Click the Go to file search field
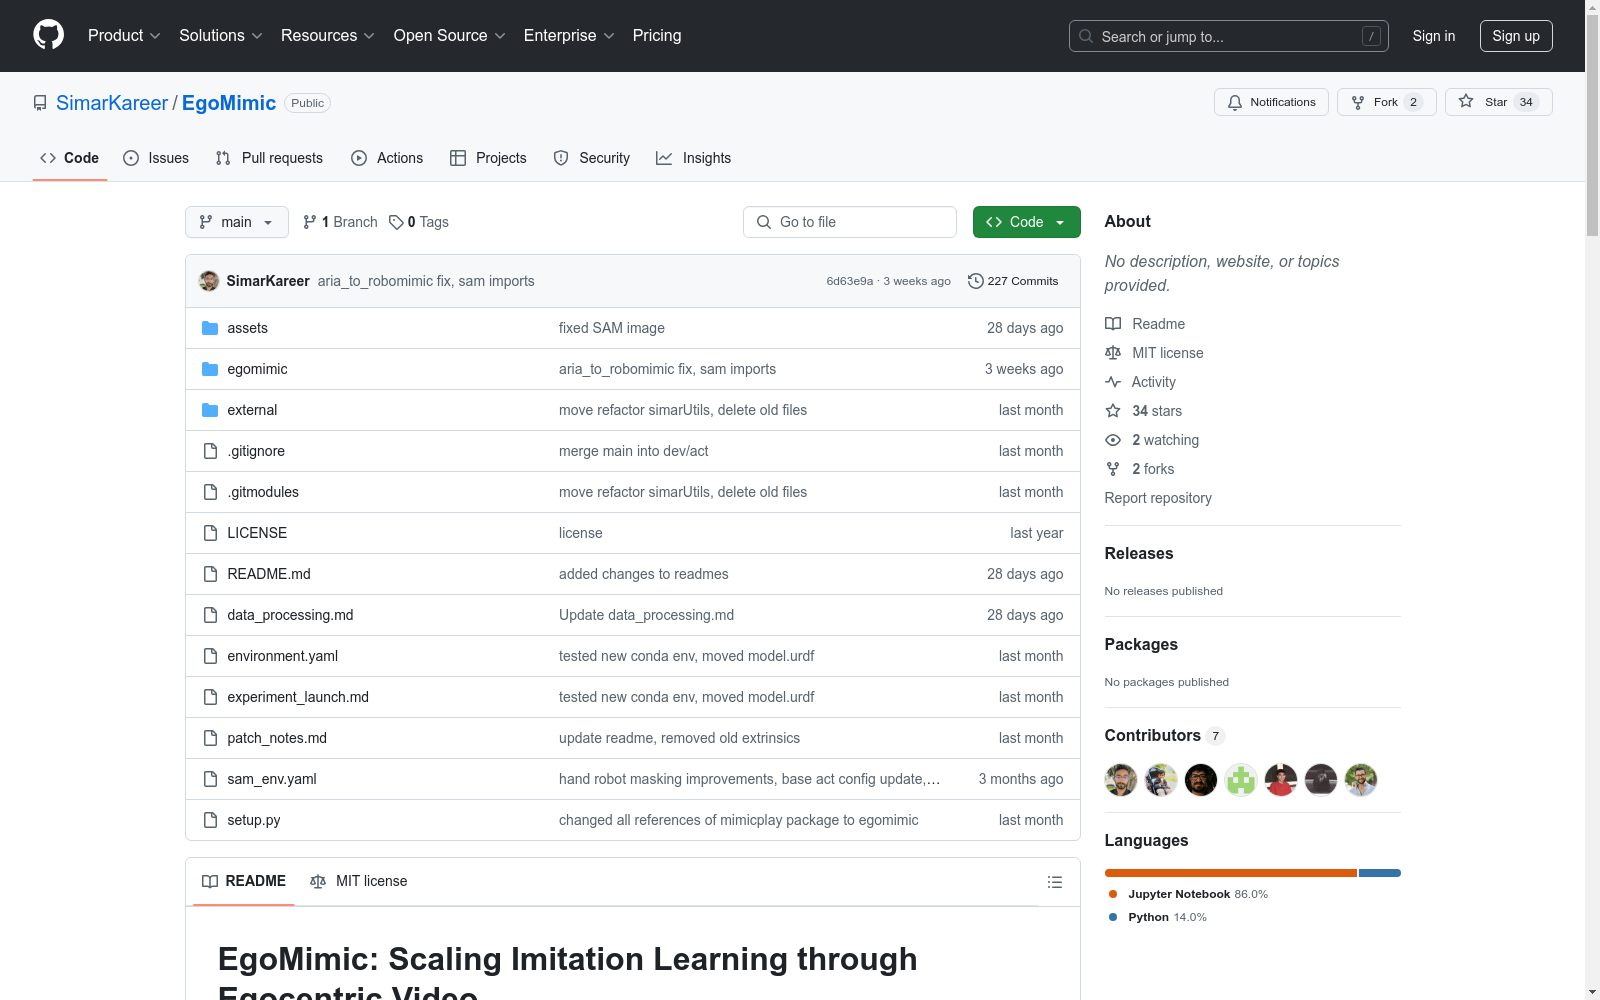Screen dimensions: 1600x1000 [x=850, y=222]
